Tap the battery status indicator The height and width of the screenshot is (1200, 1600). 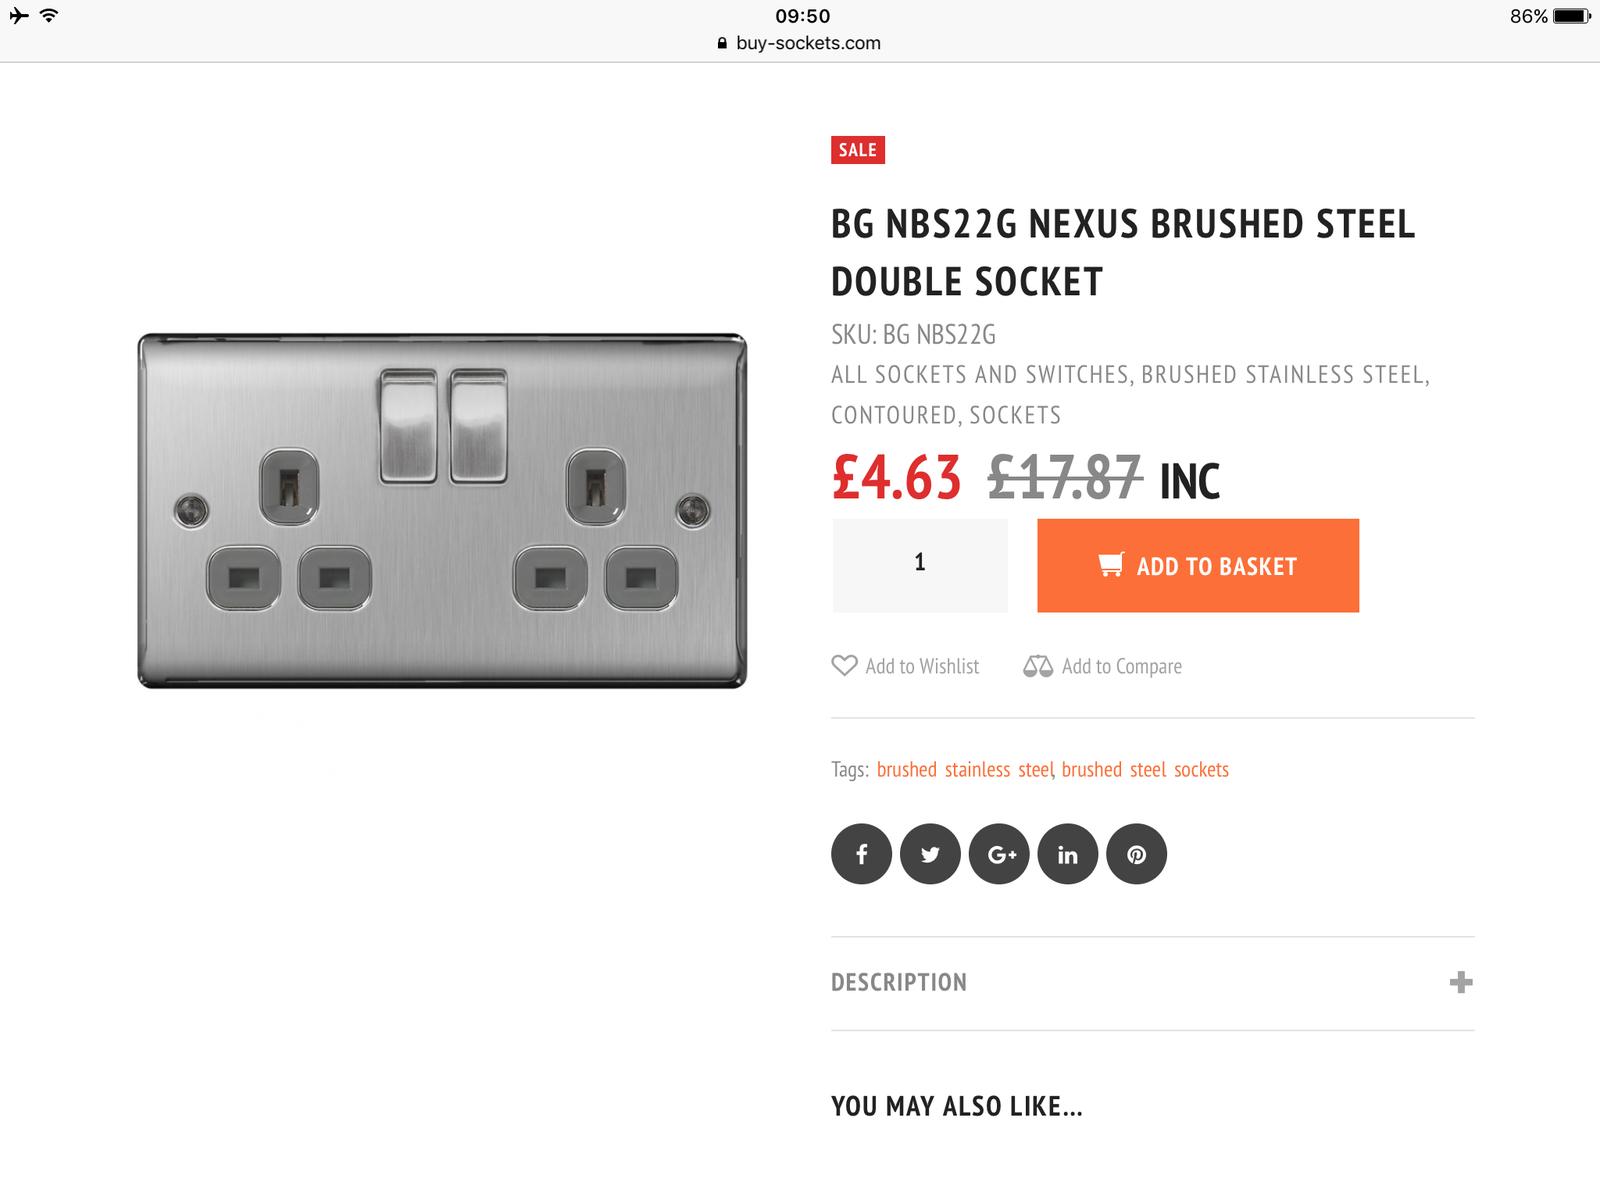[x=1572, y=16]
